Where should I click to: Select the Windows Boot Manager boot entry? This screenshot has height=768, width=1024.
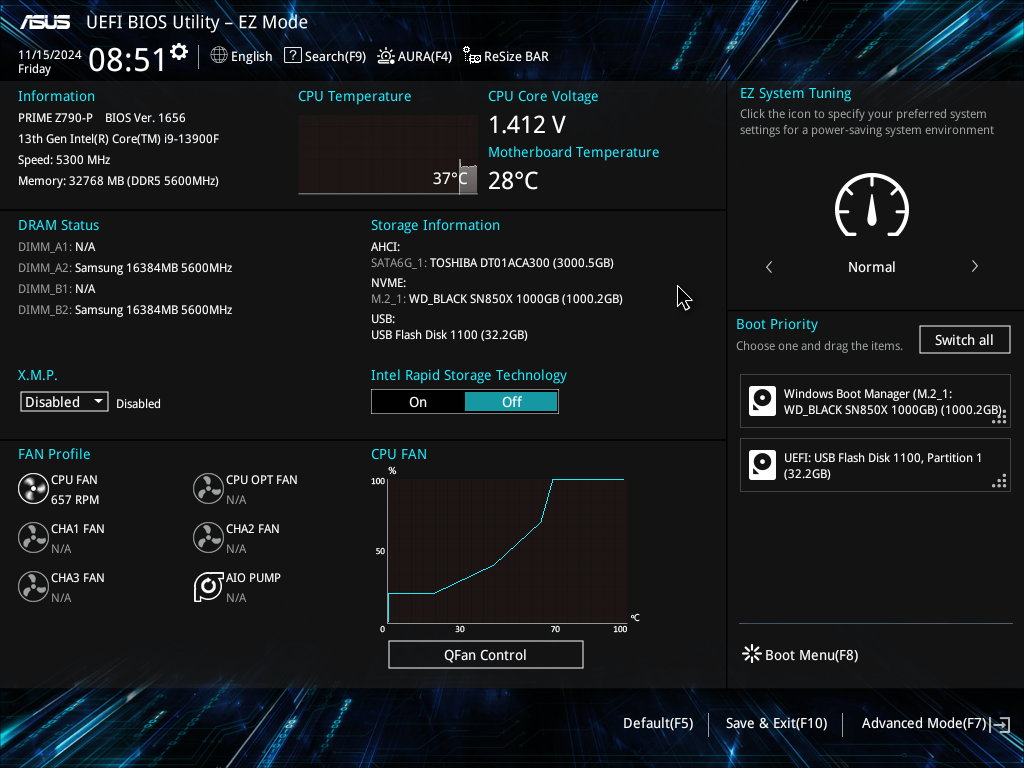point(875,401)
